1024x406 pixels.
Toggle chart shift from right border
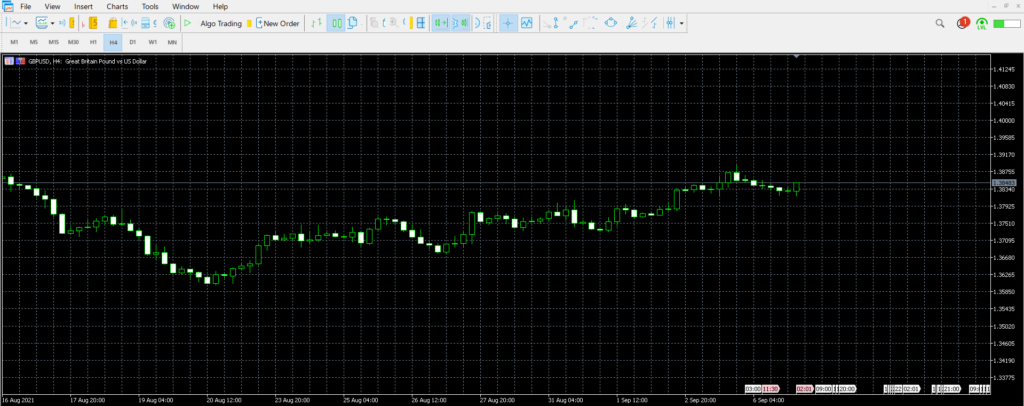(460, 23)
